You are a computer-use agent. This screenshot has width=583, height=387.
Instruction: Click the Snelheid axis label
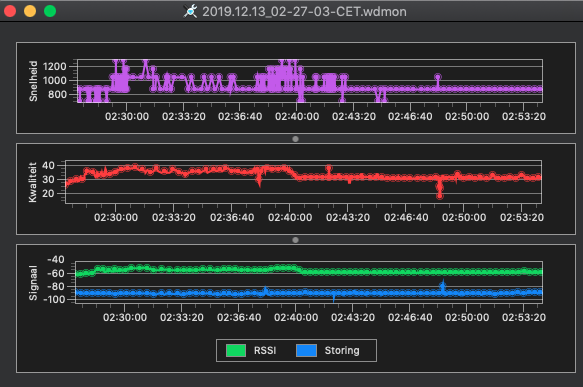[x=33, y=81]
